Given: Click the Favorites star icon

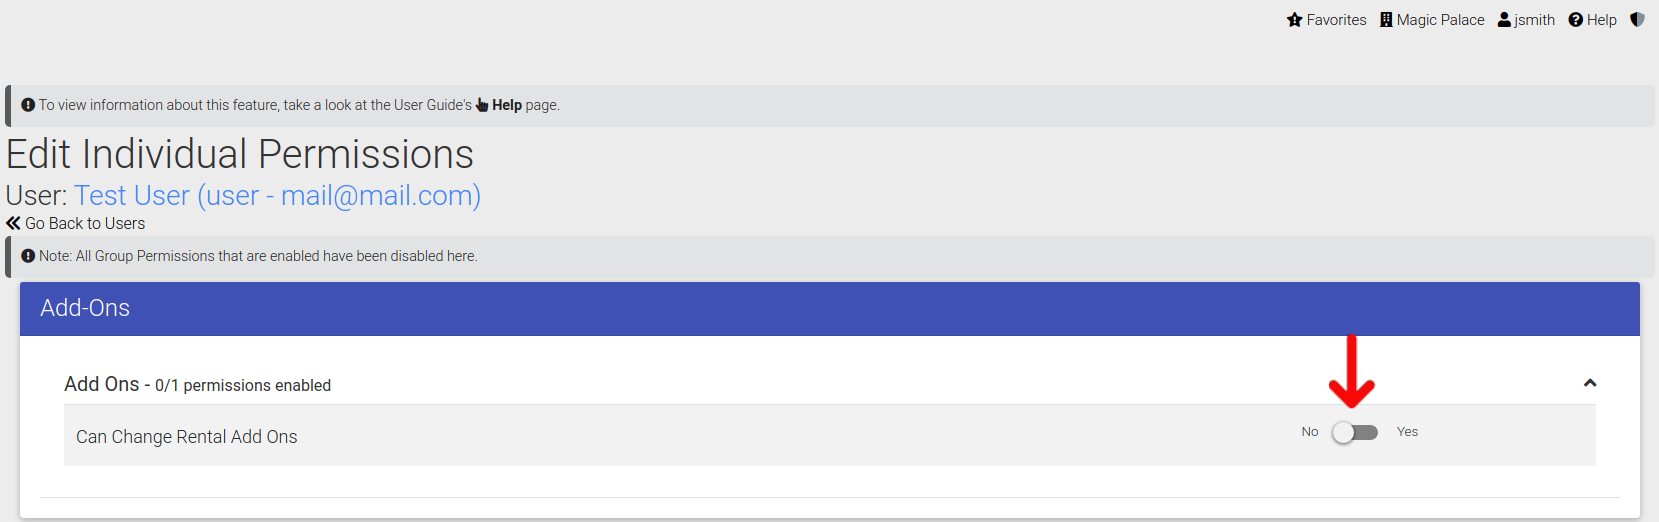Looking at the screenshot, I should 1294,20.
